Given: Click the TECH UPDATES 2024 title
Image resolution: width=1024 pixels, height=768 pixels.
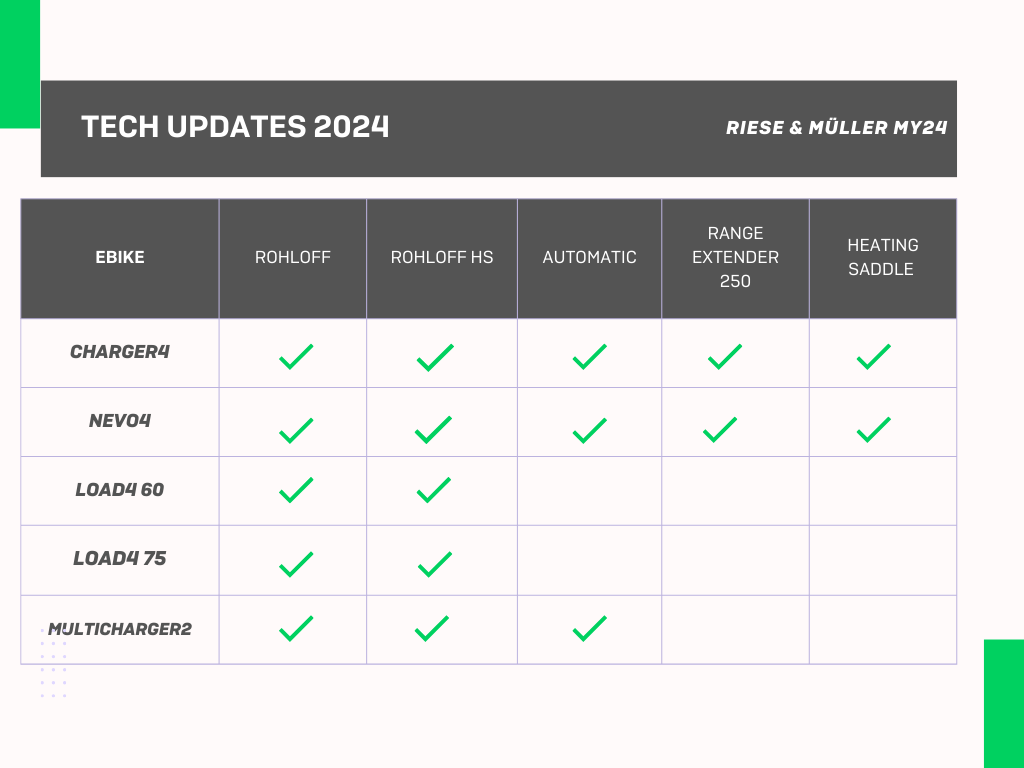Looking at the screenshot, I should click(235, 127).
